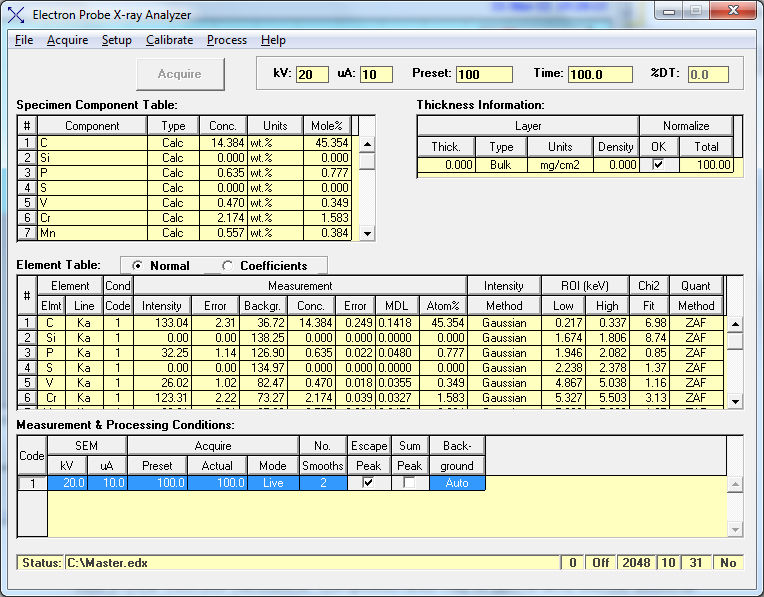The image size is (764, 597).
Task: Open the File menu
Action: click(24, 40)
